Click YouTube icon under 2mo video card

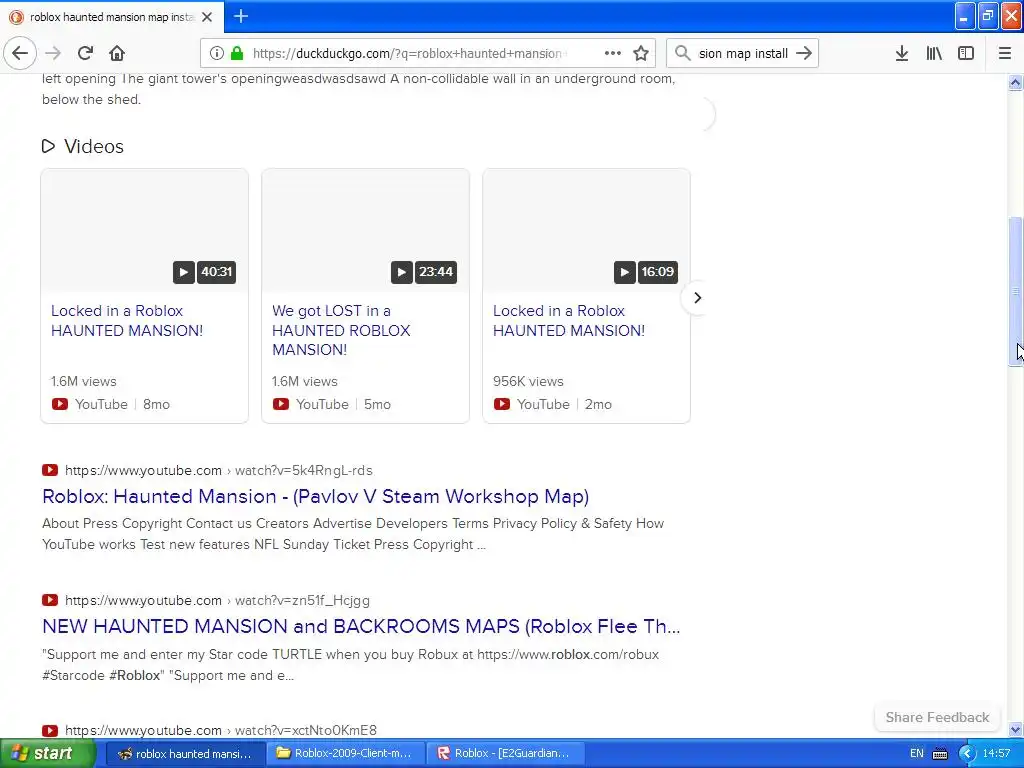click(x=502, y=404)
